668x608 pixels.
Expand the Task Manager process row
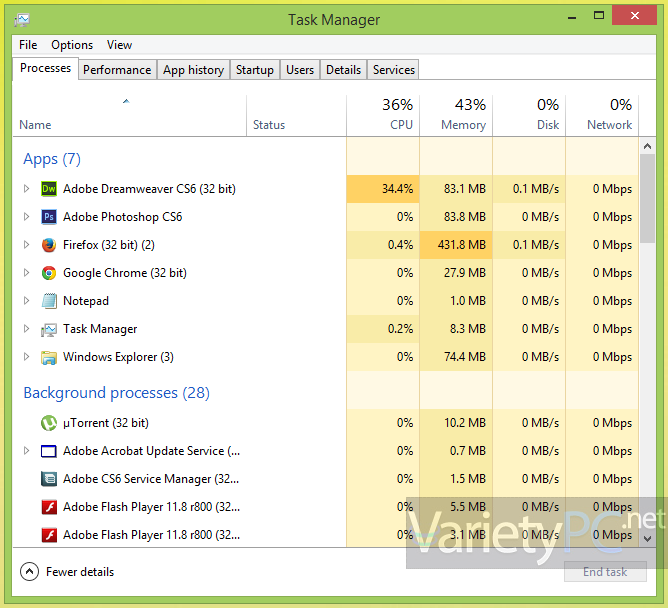[x=26, y=329]
